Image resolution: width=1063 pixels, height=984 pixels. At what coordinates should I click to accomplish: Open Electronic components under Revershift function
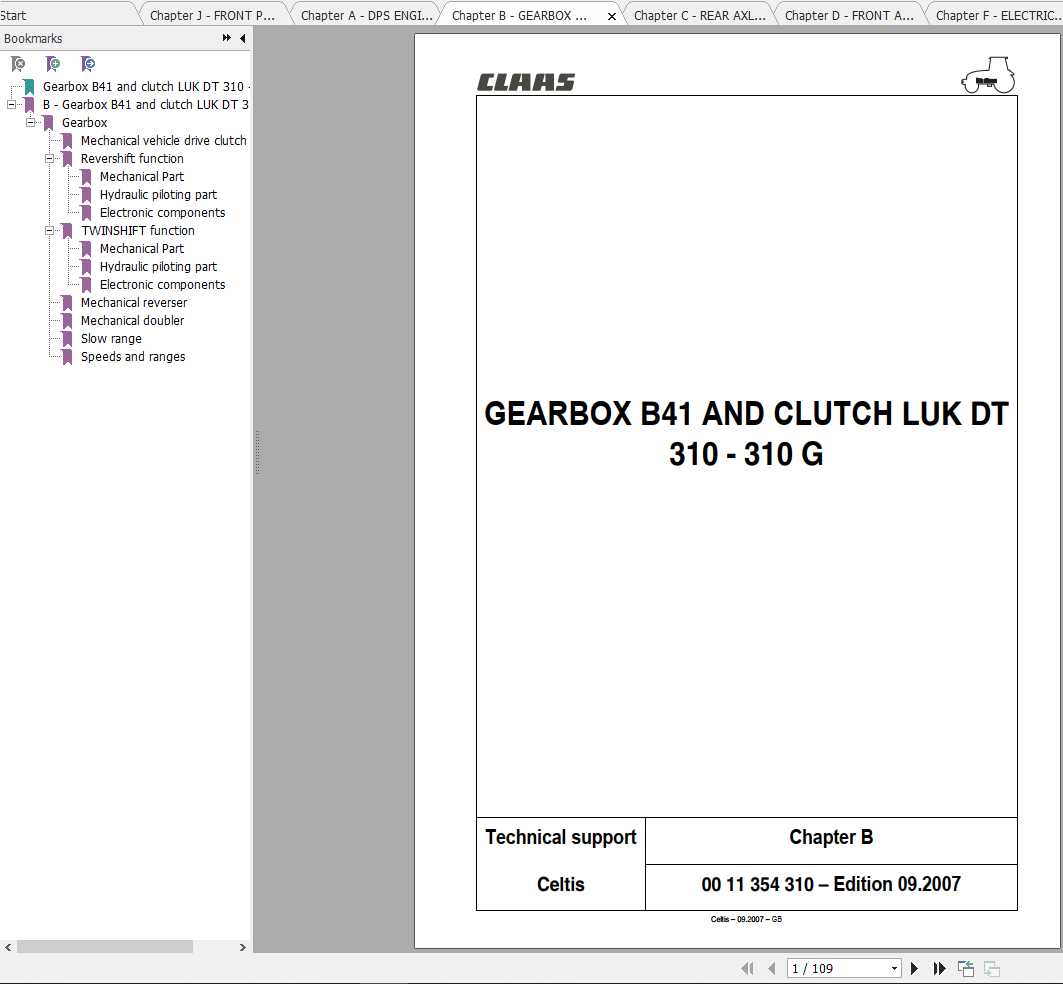[x=162, y=212]
